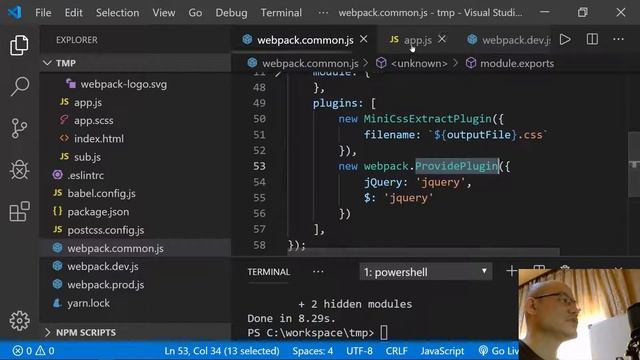
Task: Open the Search view in activity bar
Action: click(19, 87)
